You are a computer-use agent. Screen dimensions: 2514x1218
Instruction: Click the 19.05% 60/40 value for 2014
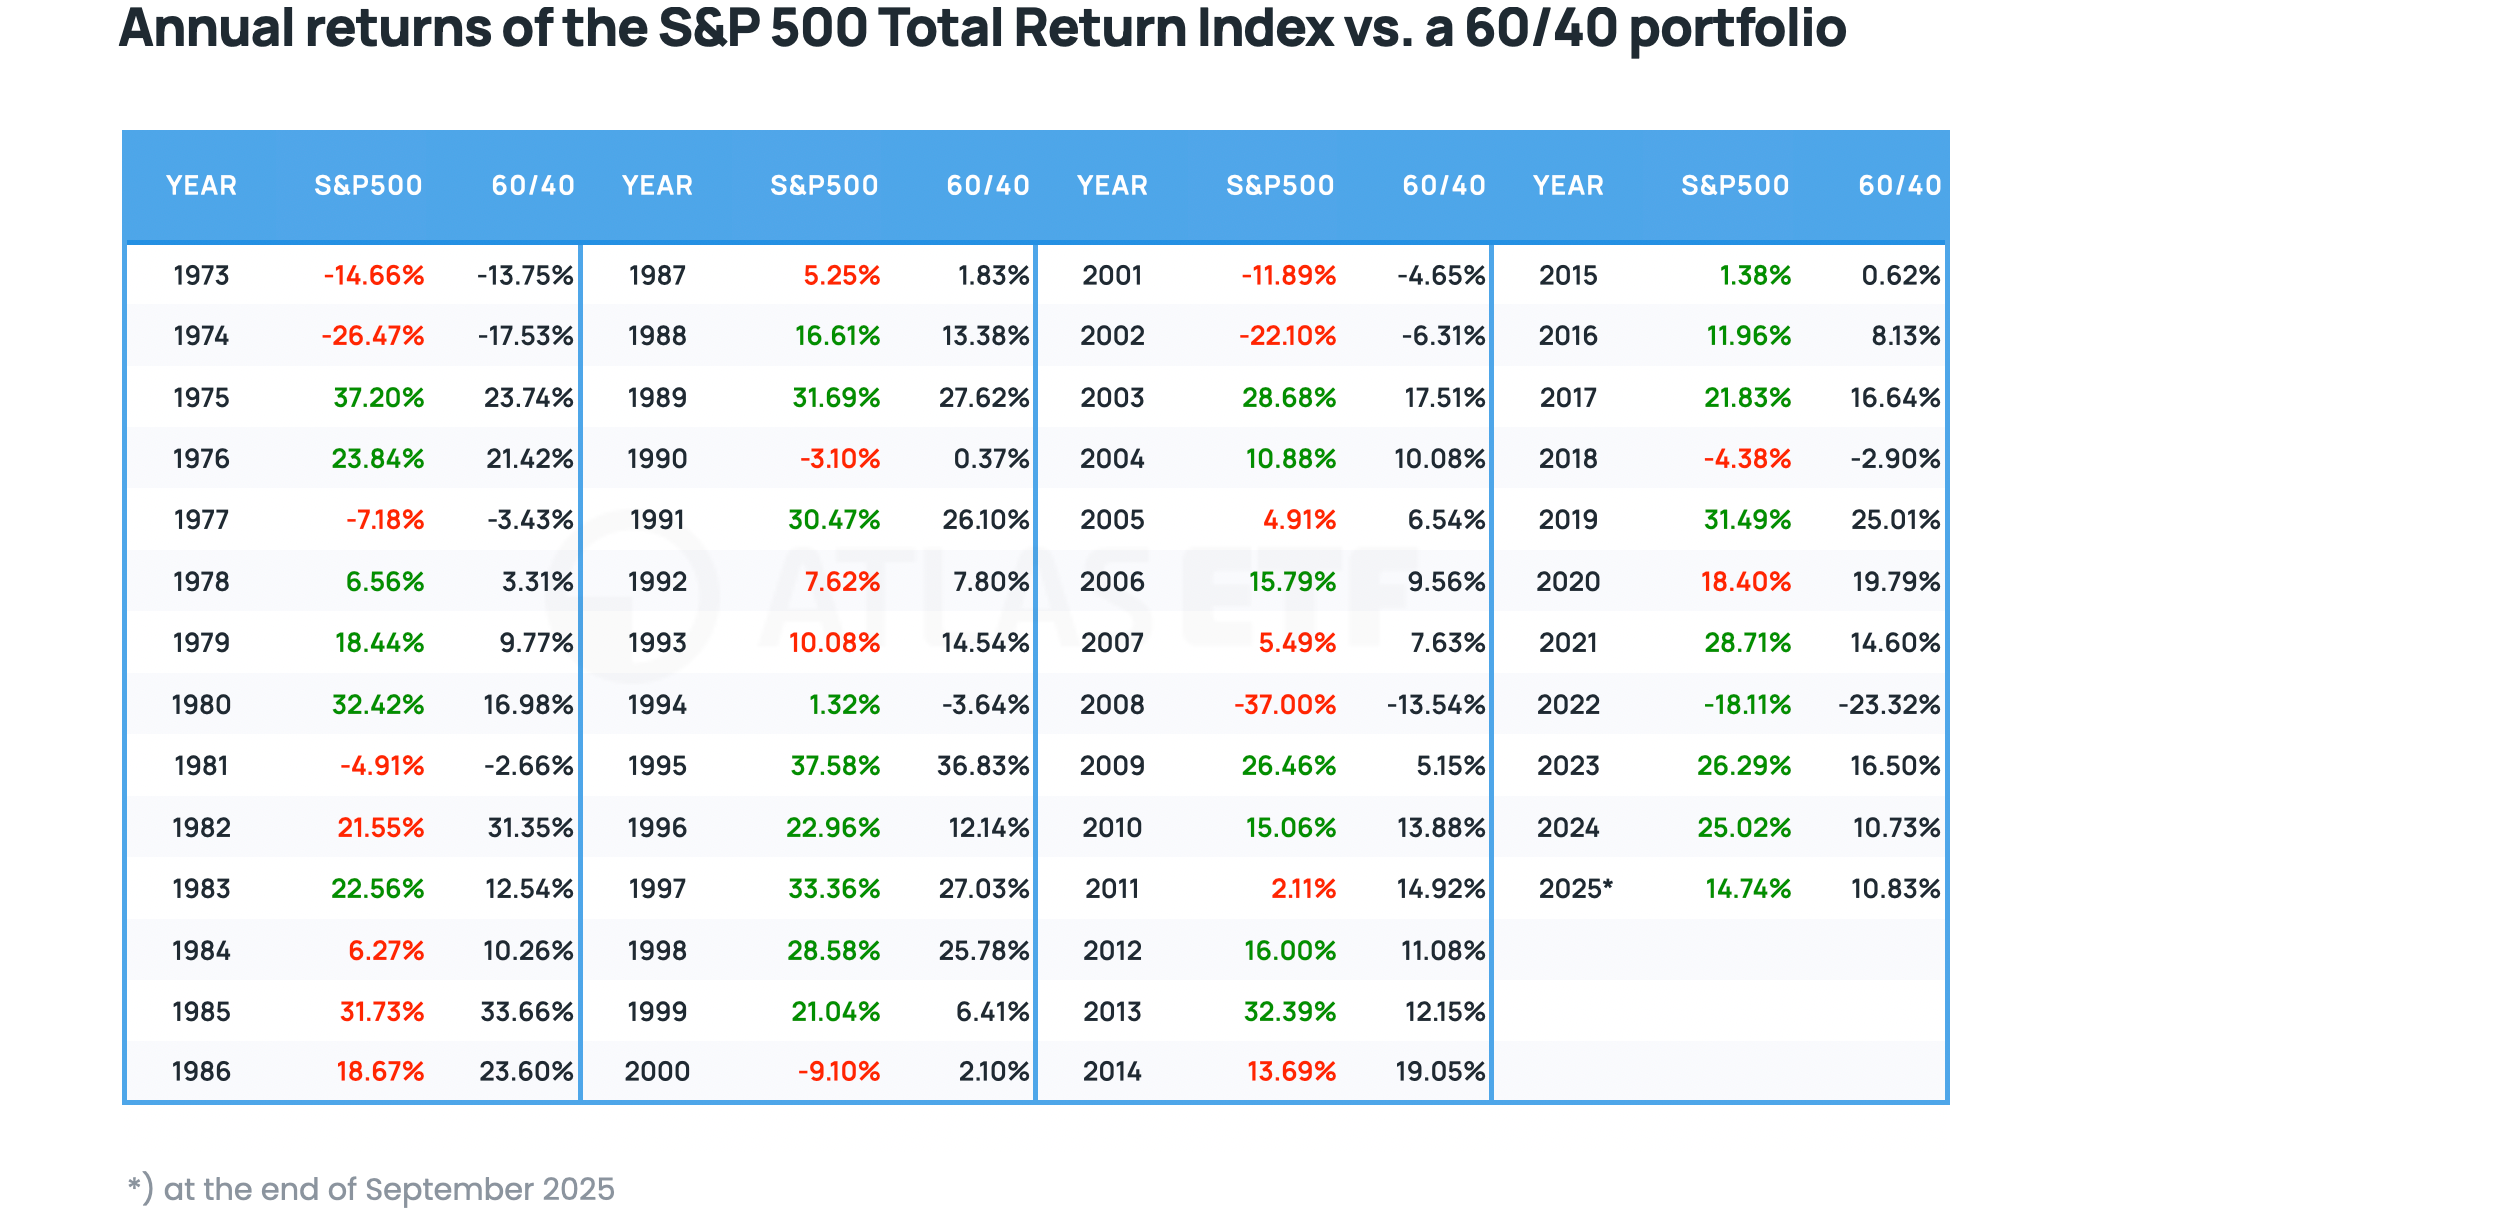[x=1440, y=1072]
